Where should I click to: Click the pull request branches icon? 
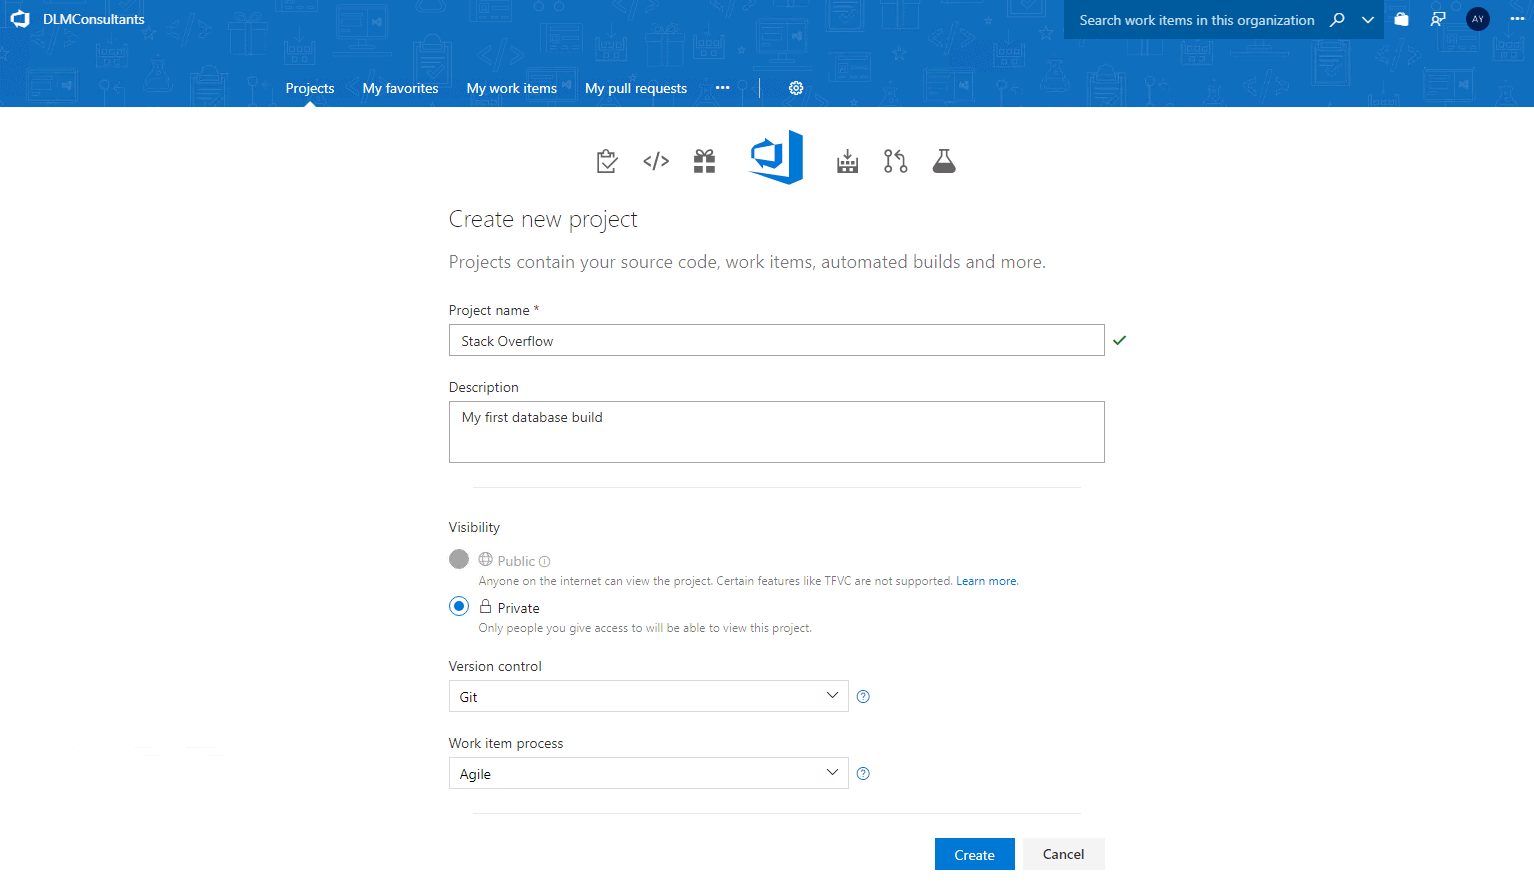[x=896, y=161]
